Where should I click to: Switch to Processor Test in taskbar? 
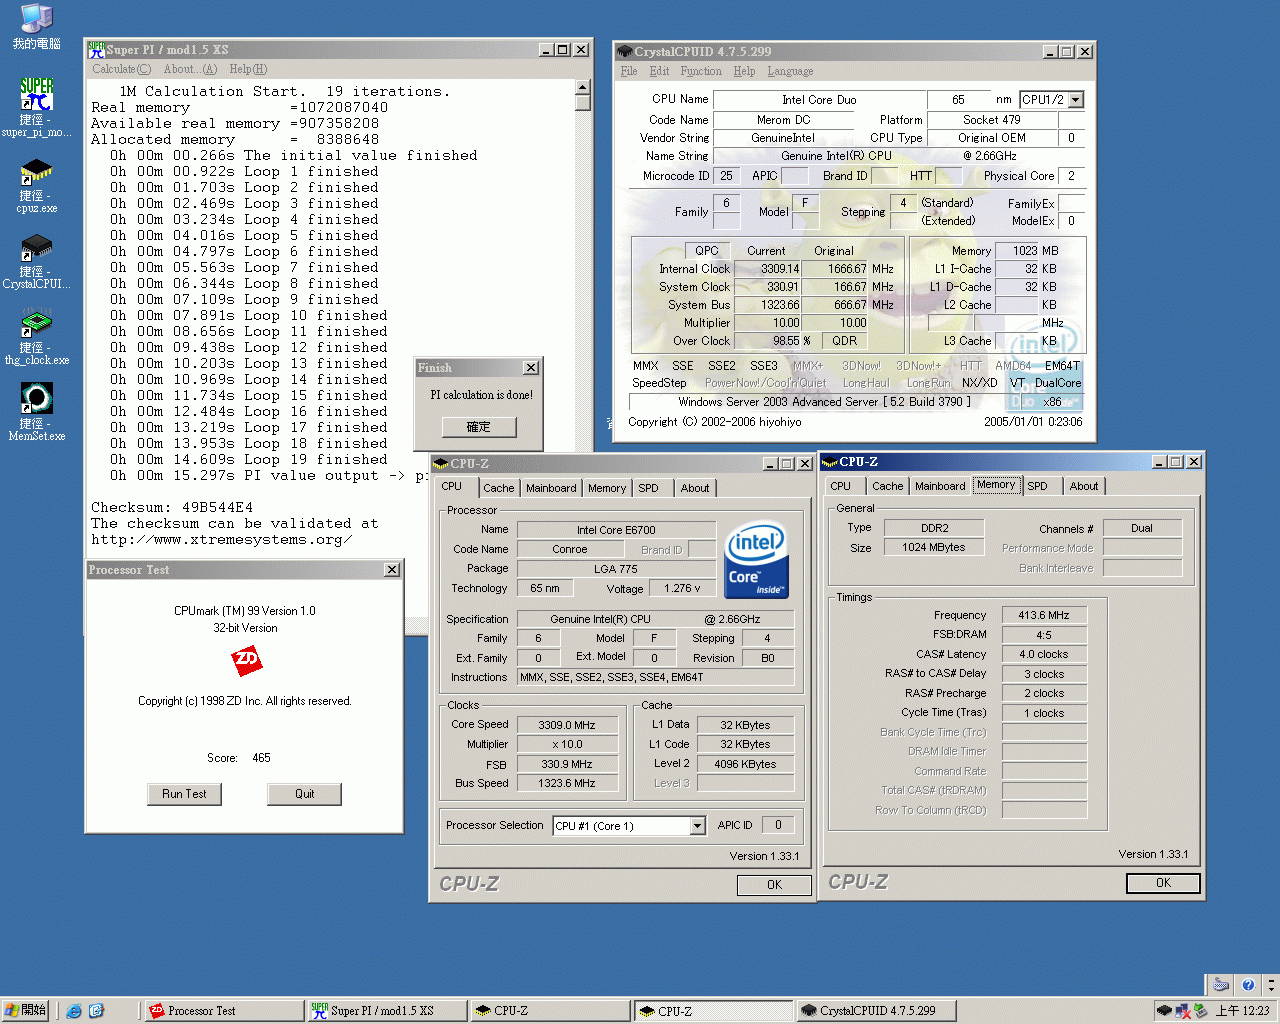[223, 1011]
